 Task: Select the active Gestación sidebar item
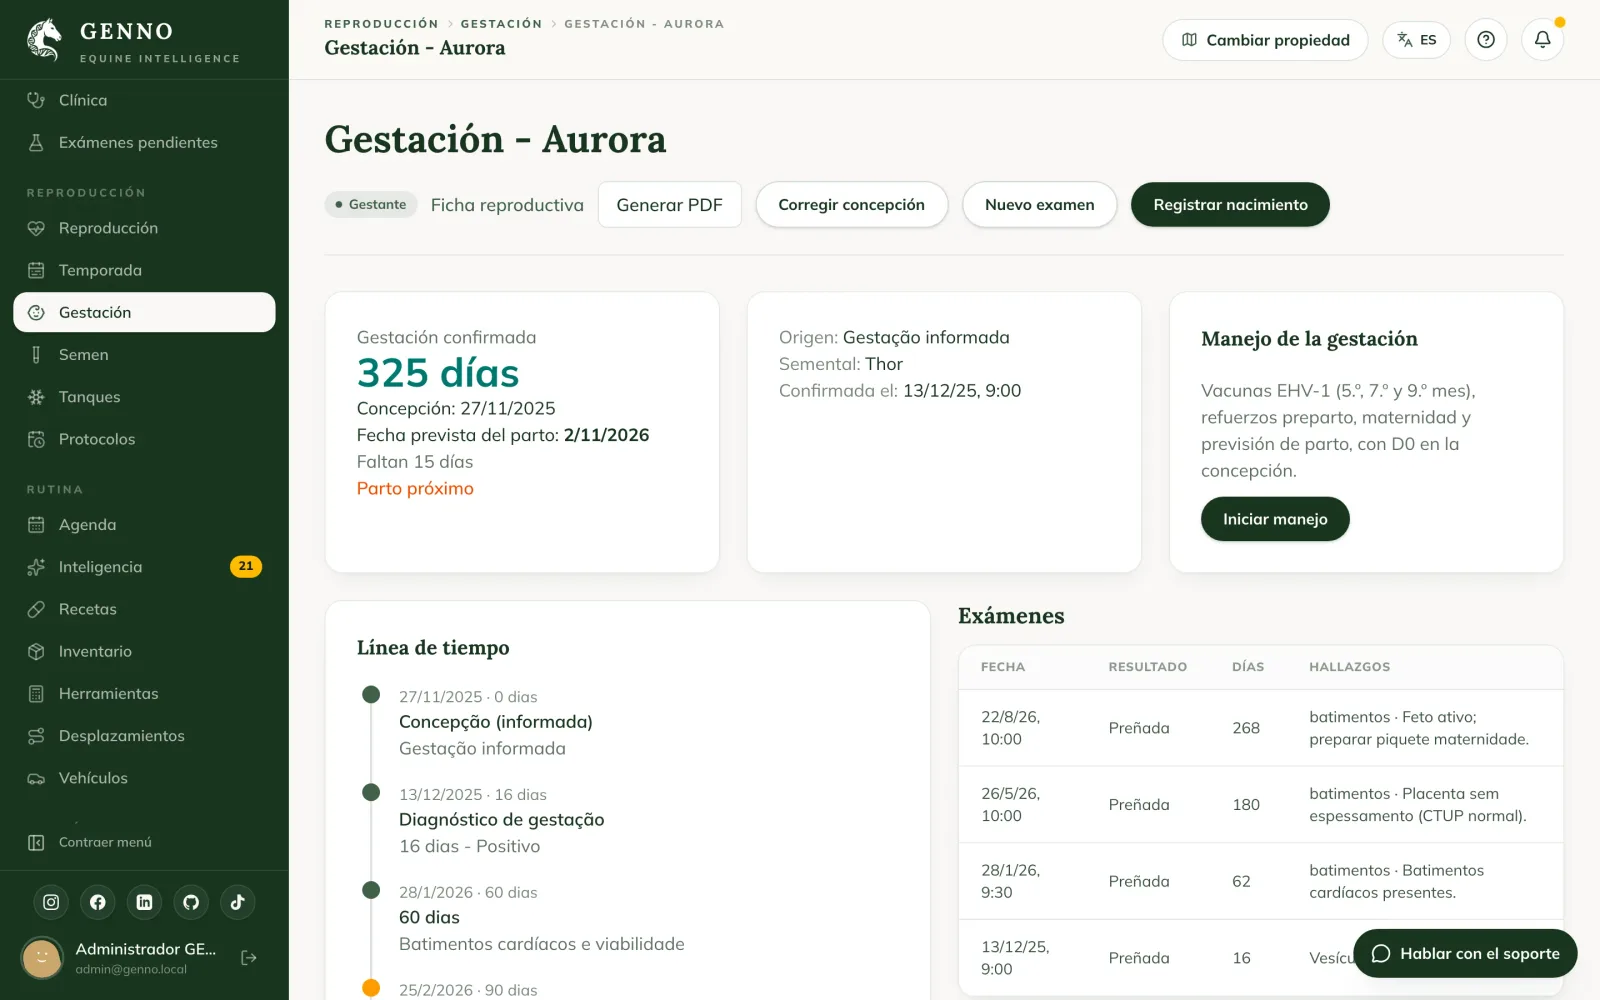[x=144, y=312]
